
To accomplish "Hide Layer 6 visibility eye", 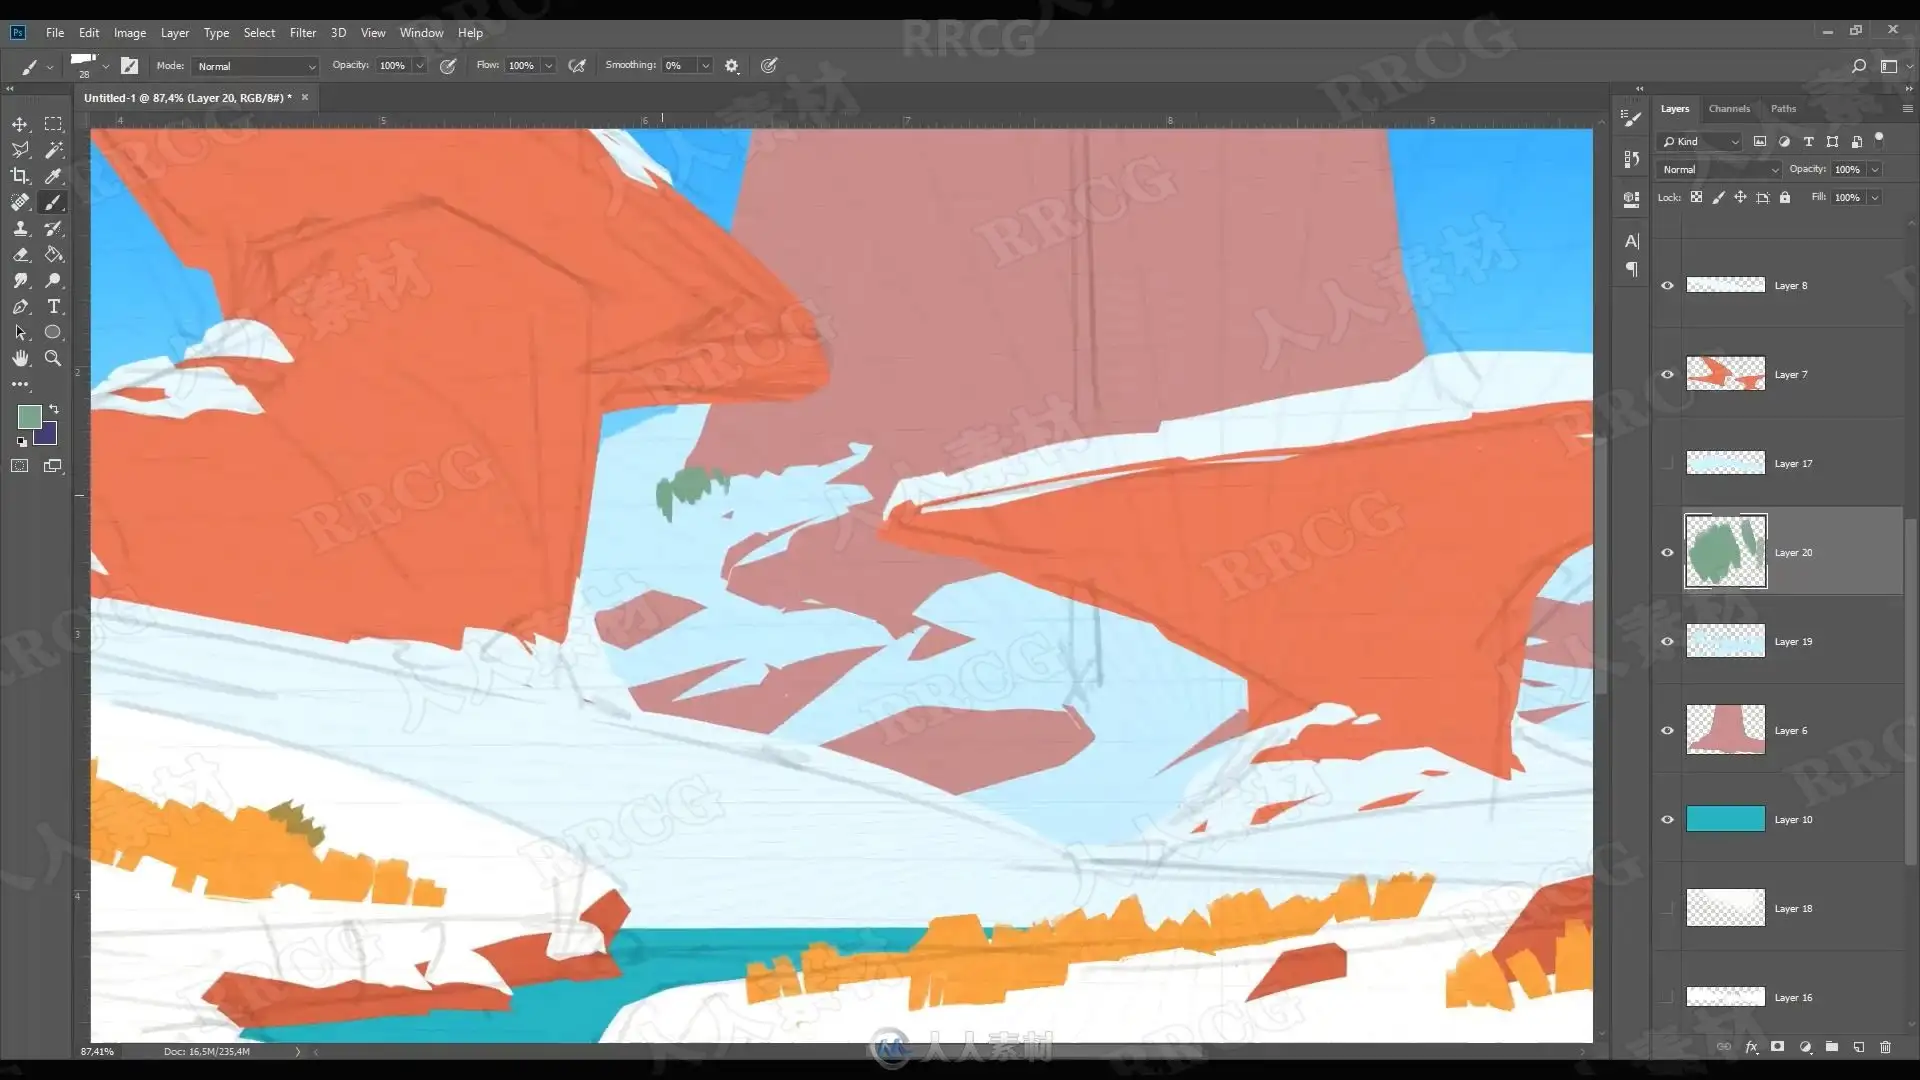I will [1667, 731].
